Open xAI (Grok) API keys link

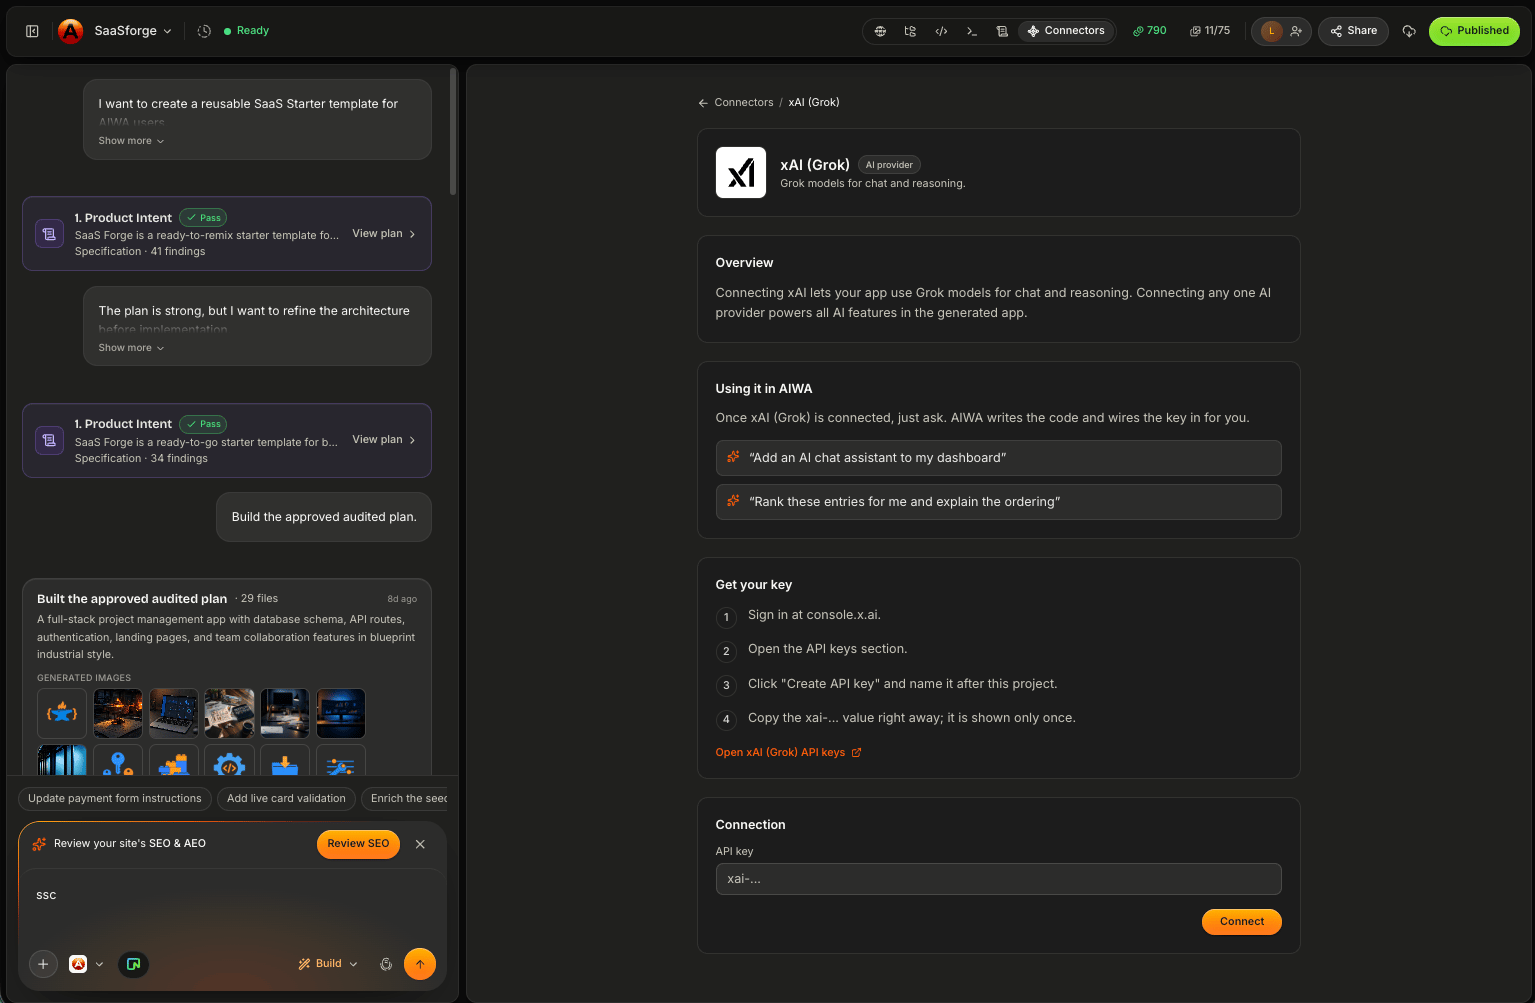click(788, 752)
